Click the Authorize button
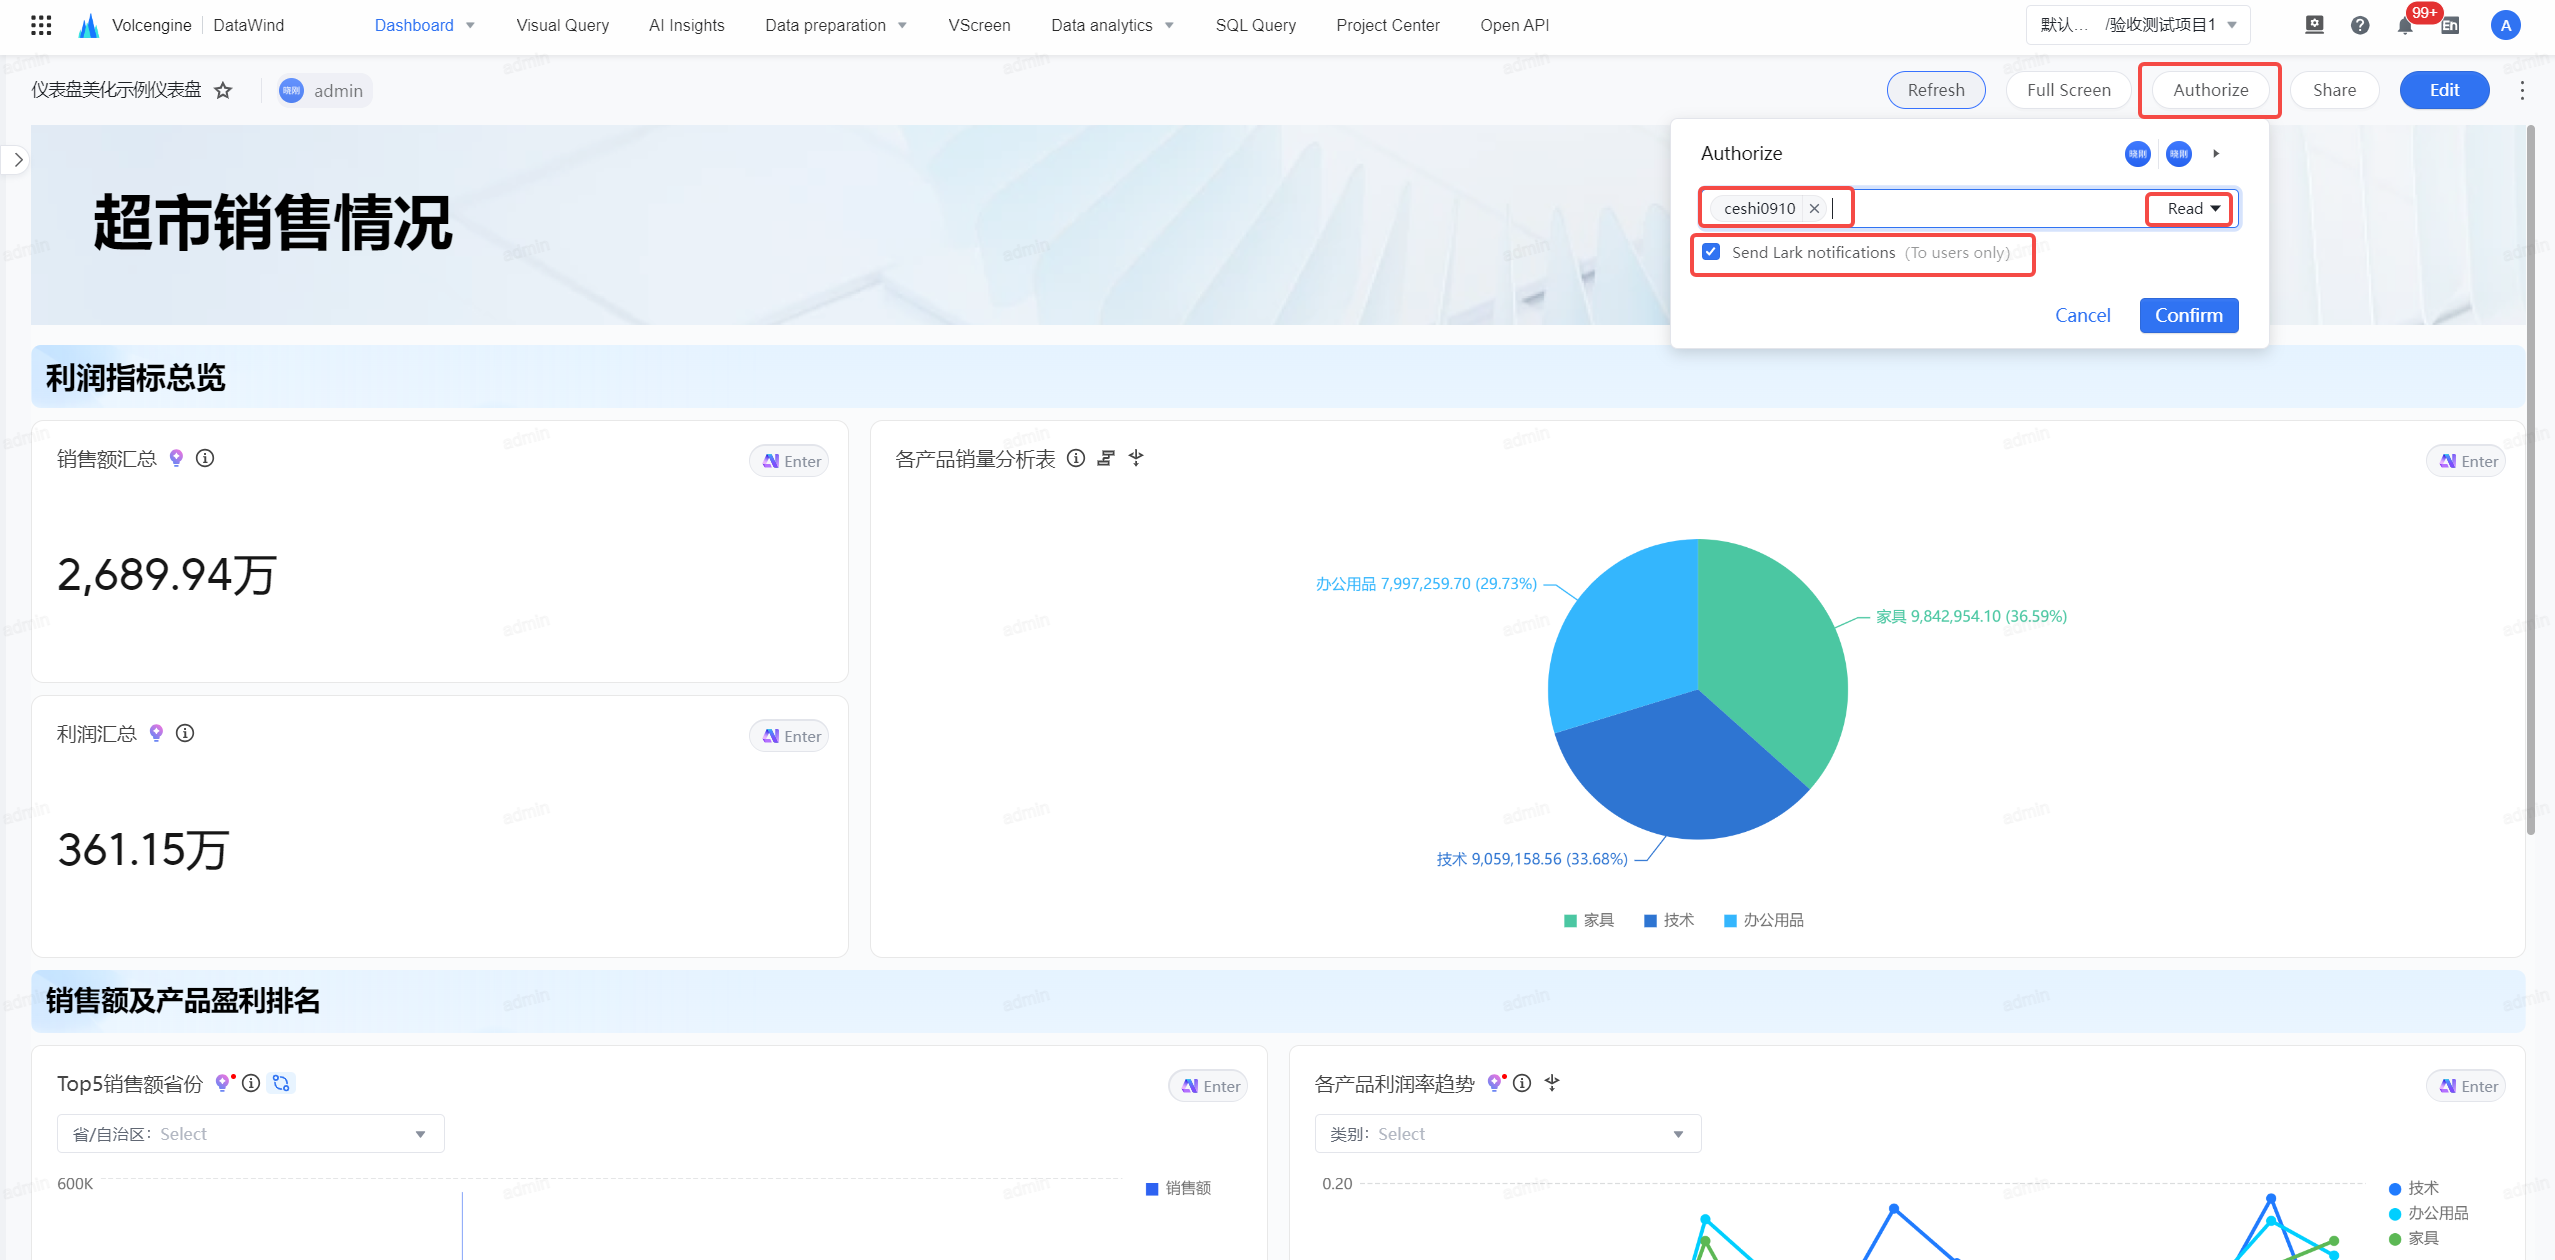This screenshot has height=1260, width=2555. pyautogui.click(x=2210, y=90)
